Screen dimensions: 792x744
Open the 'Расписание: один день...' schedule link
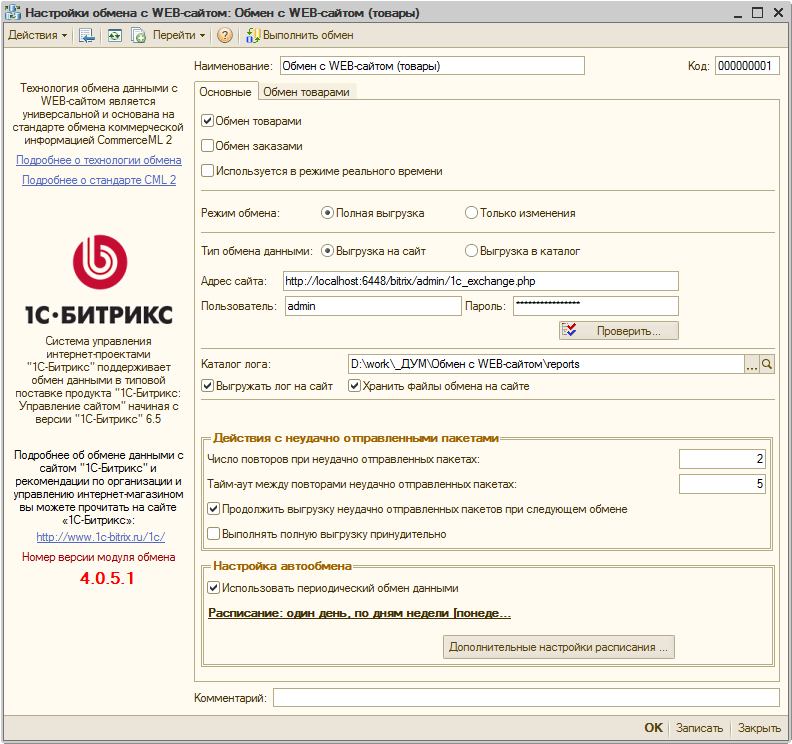tap(359, 613)
